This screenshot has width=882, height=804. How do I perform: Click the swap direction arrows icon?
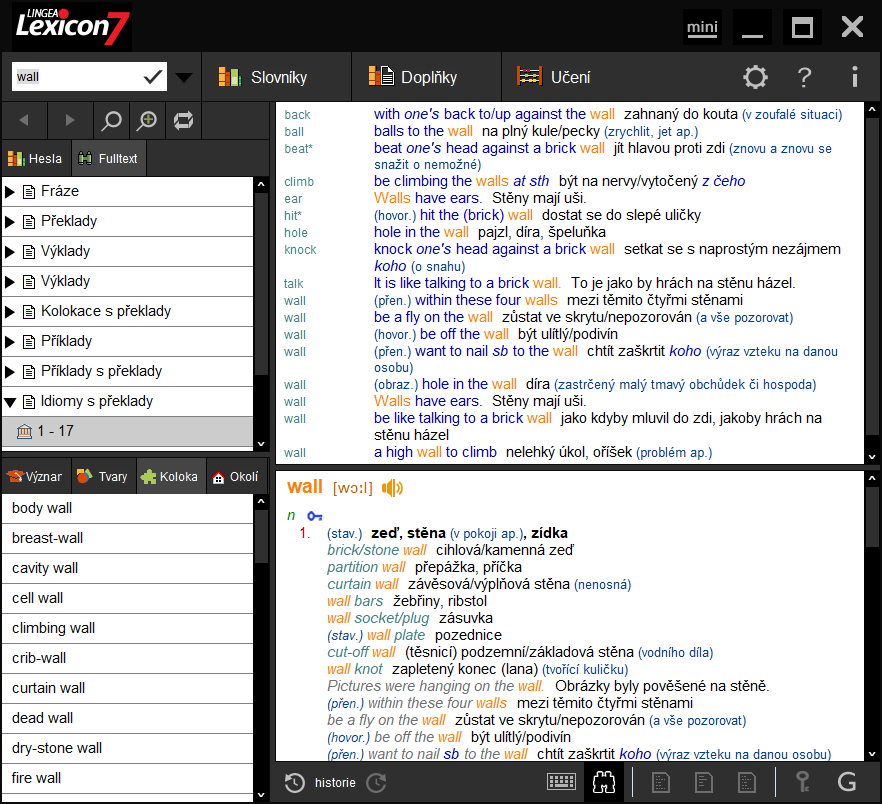(x=185, y=120)
